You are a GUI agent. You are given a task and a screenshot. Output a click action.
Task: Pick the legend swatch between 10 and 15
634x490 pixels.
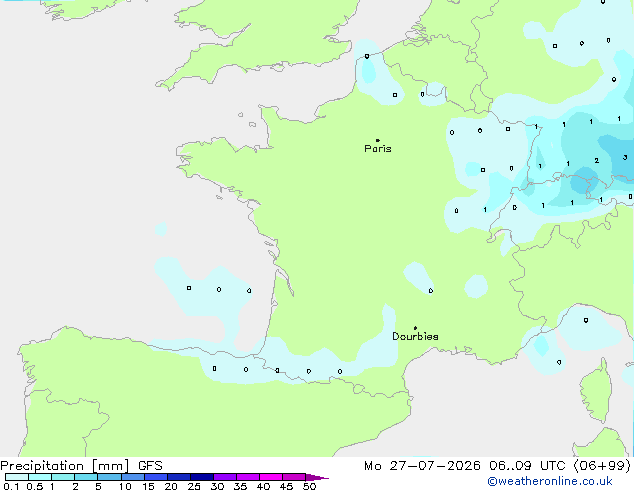pos(132,477)
